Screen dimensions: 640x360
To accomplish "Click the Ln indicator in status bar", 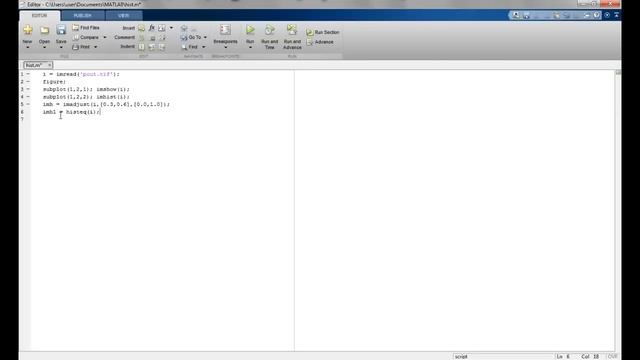I will (x=563, y=356).
